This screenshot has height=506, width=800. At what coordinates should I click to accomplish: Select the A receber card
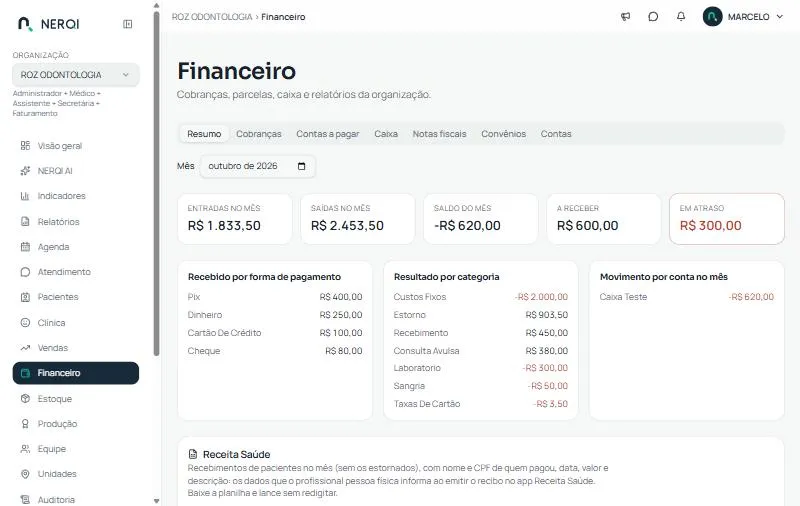pos(604,219)
